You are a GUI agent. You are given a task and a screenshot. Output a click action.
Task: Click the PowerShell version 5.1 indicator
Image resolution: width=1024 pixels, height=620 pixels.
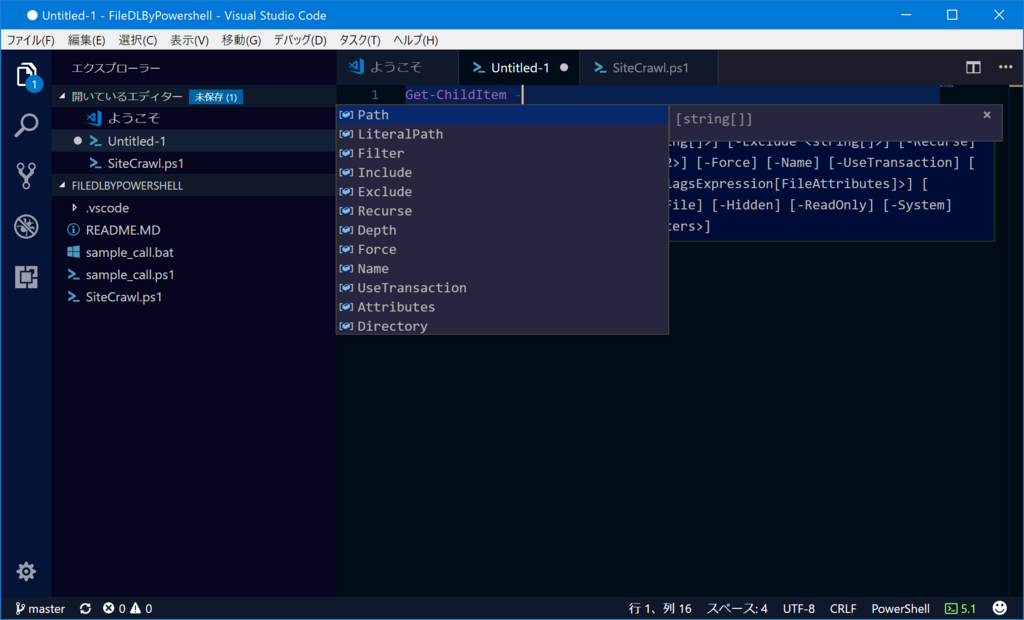(x=960, y=608)
